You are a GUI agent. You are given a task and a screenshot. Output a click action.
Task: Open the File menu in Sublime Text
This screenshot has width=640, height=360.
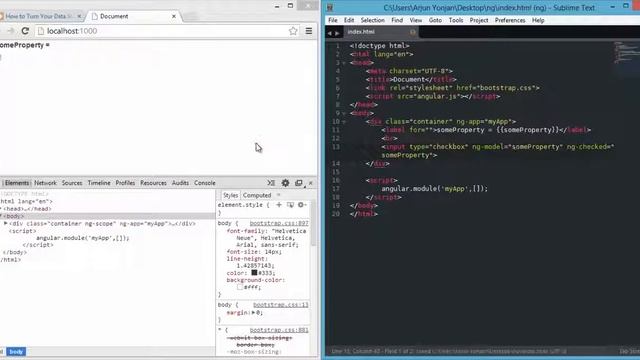click(333, 20)
